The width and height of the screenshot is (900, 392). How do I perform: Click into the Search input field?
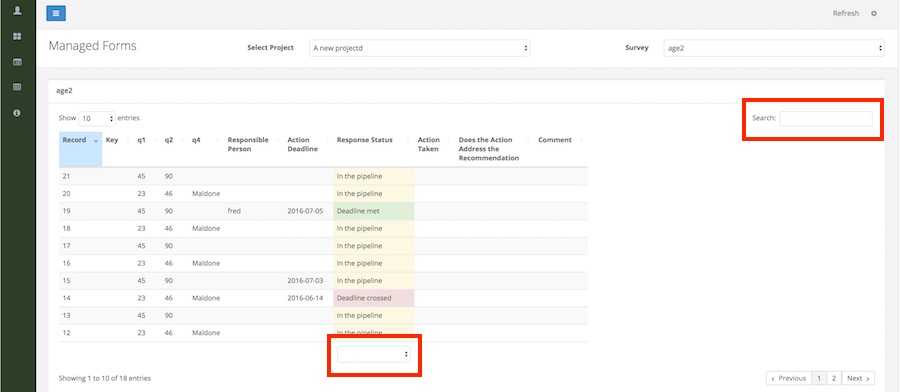click(825, 118)
